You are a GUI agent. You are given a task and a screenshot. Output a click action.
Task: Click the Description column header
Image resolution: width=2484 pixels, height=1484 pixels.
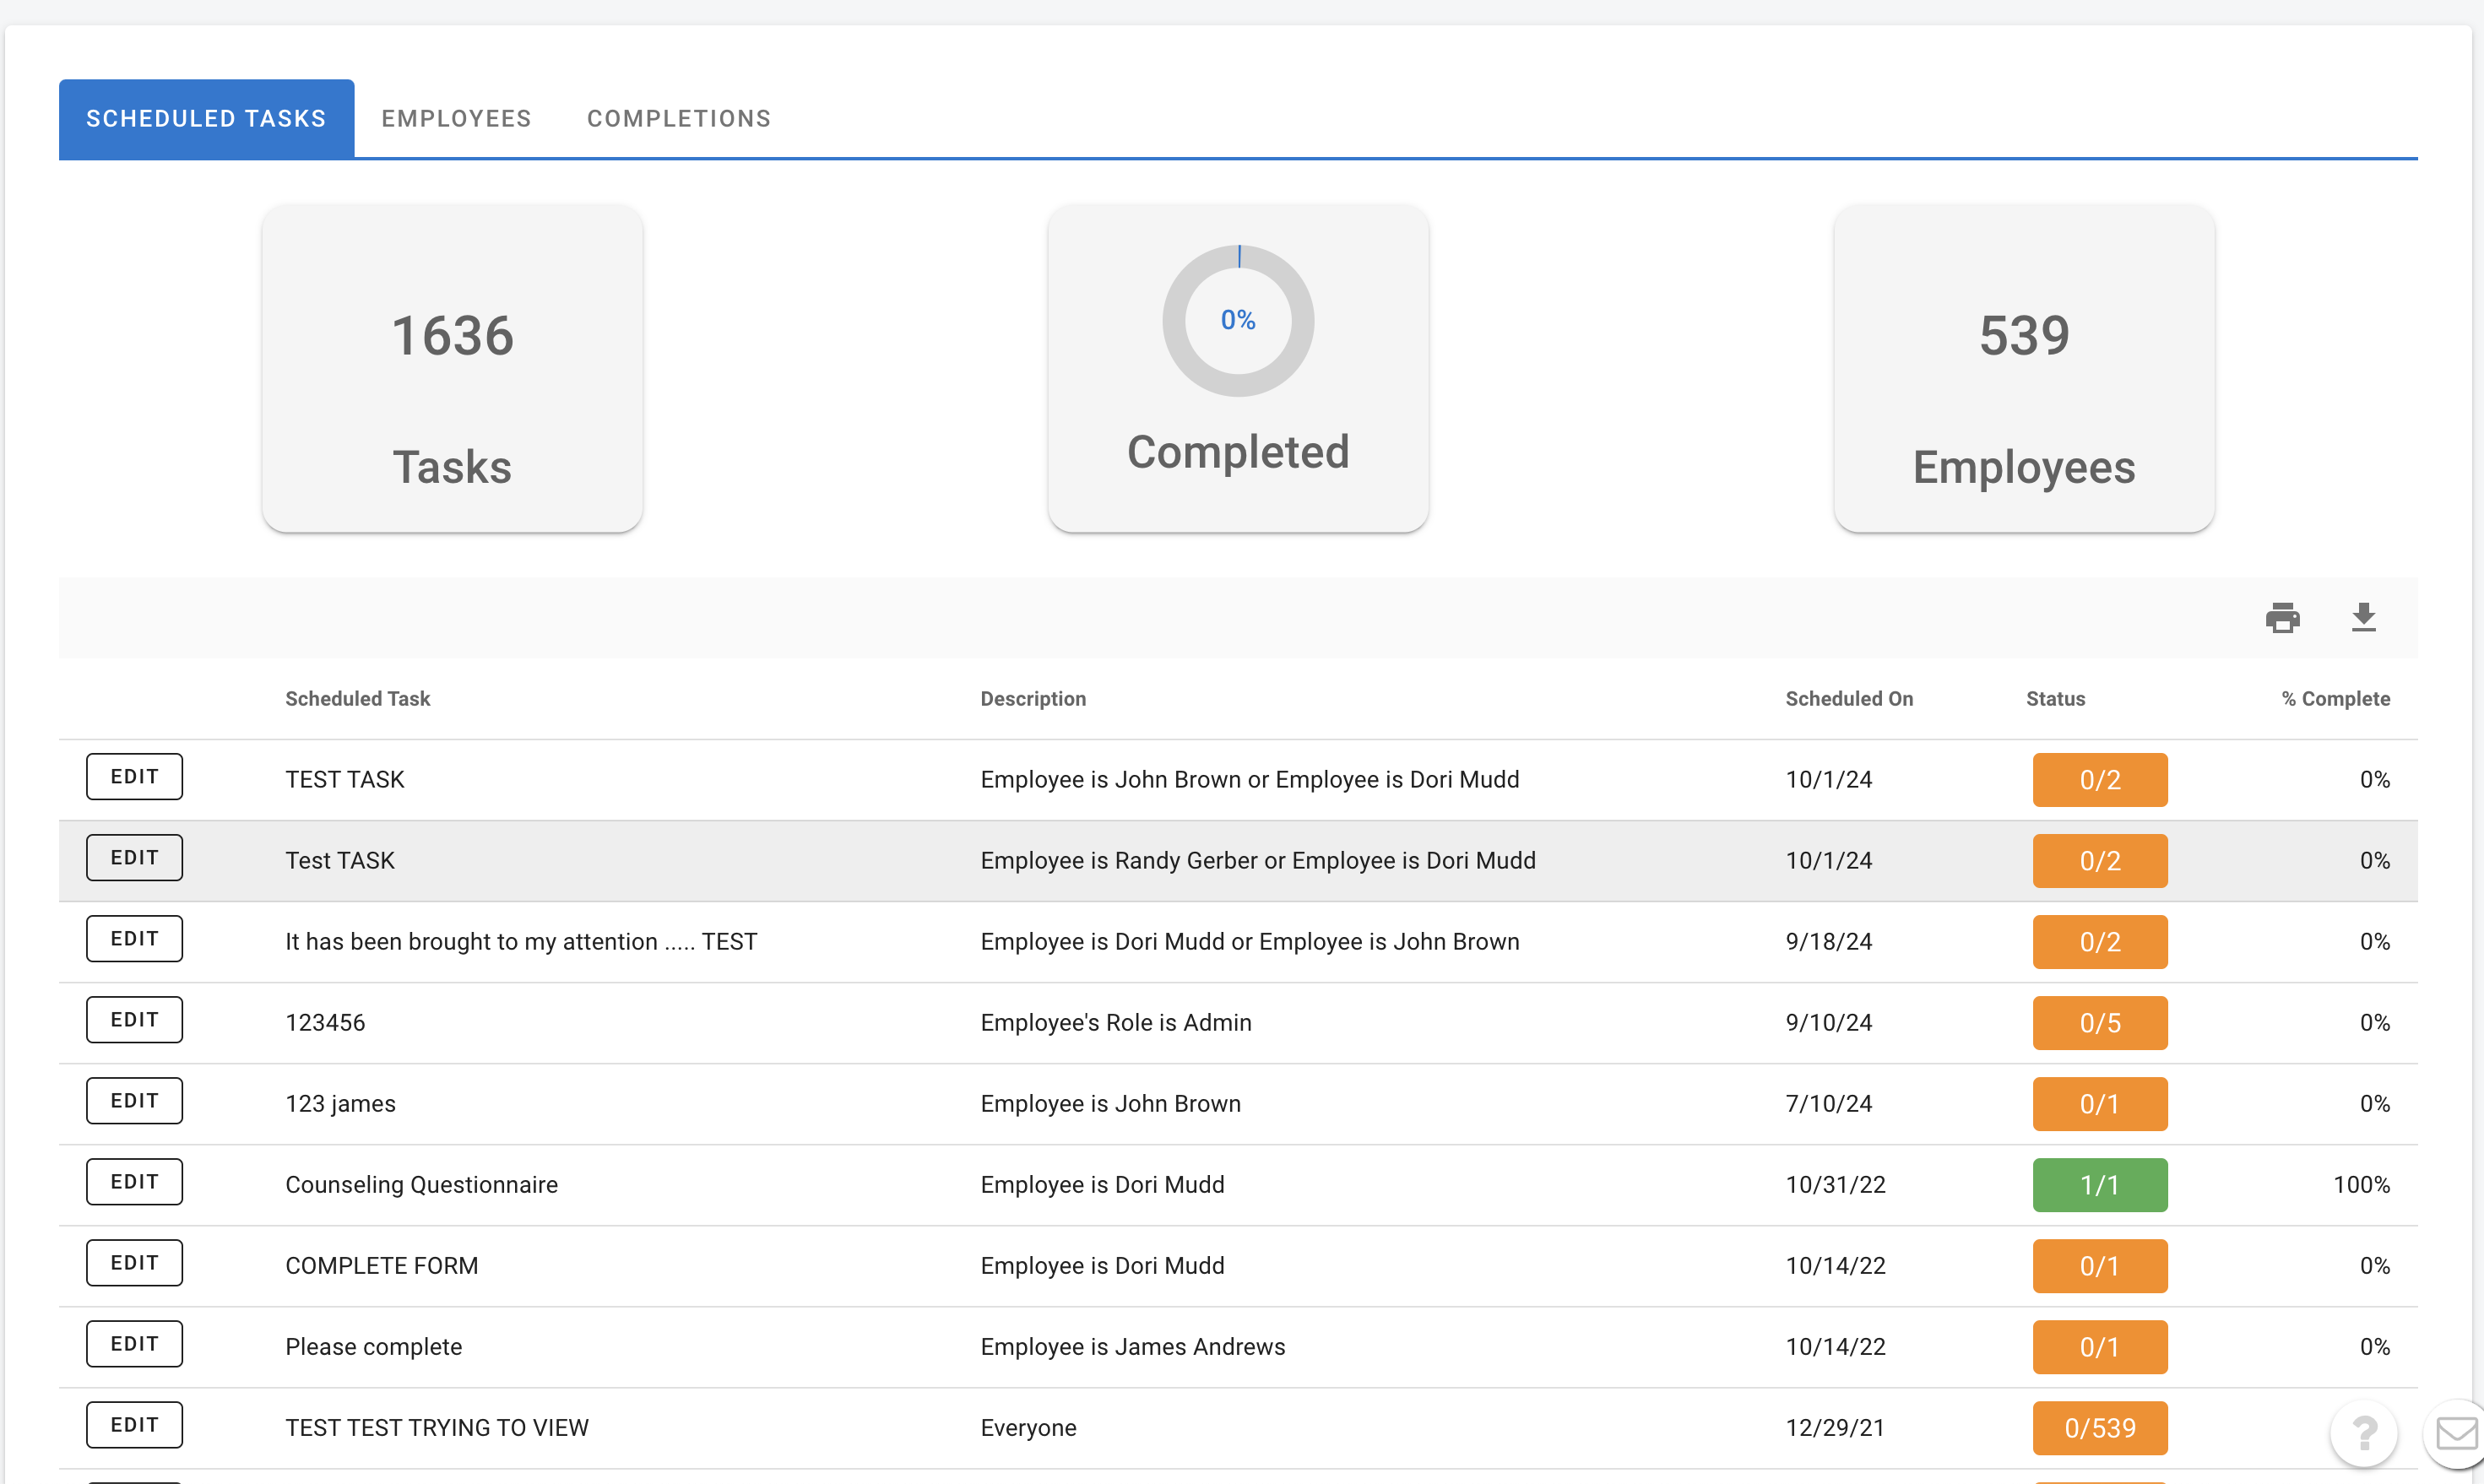(1033, 699)
